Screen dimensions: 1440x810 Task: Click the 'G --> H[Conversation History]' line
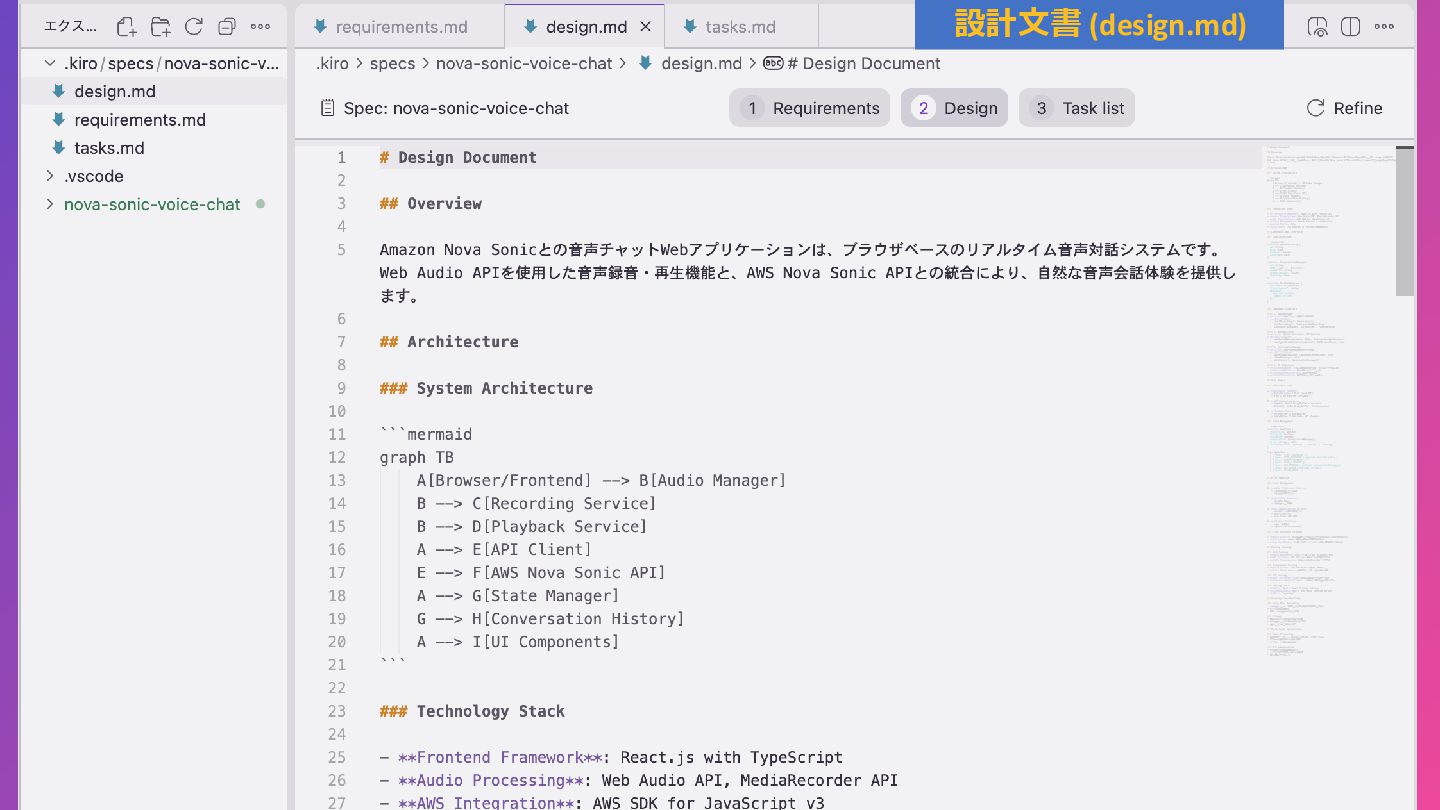coord(550,618)
